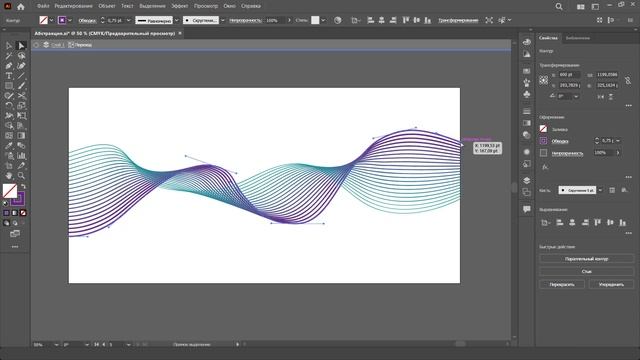Select the Eyedropper tool
Screen dimensions: 640x360
(x=9, y=146)
